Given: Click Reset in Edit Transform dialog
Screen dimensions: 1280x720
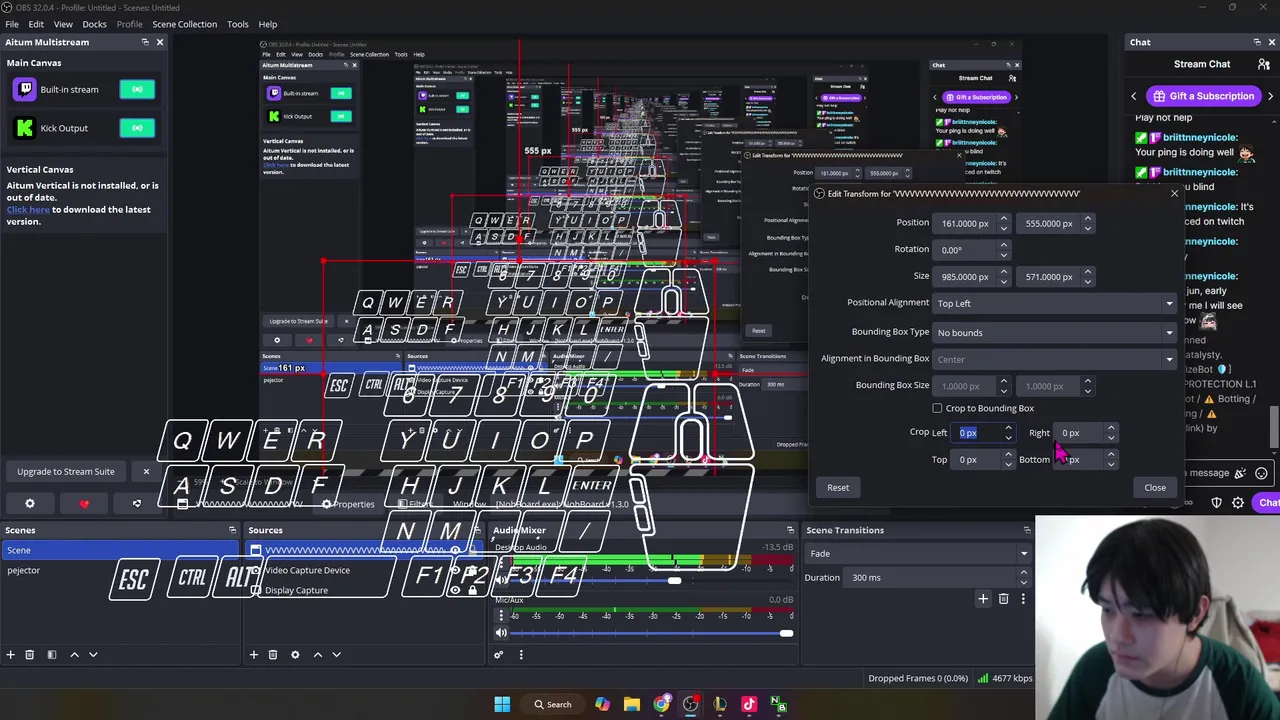Looking at the screenshot, I should coord(838,488).
